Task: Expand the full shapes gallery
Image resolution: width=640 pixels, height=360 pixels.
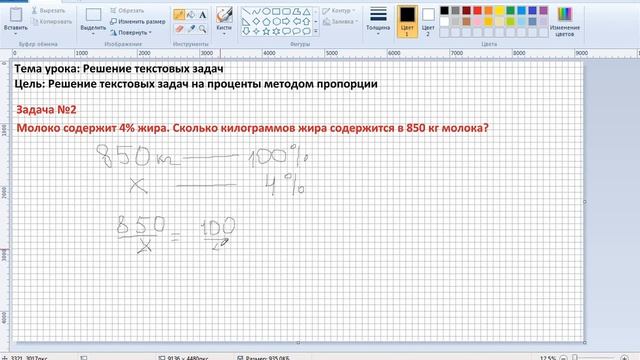Action: [x=316, y=31]
